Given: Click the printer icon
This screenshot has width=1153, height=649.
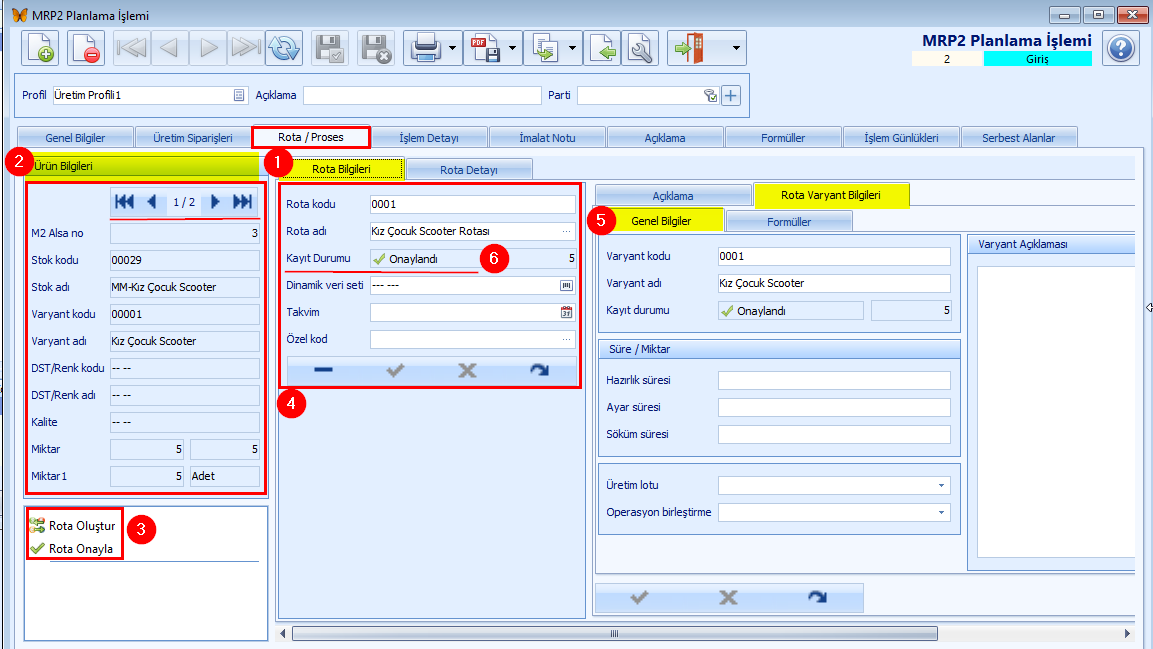Looking at the screenshot, I should pos(426,48).
